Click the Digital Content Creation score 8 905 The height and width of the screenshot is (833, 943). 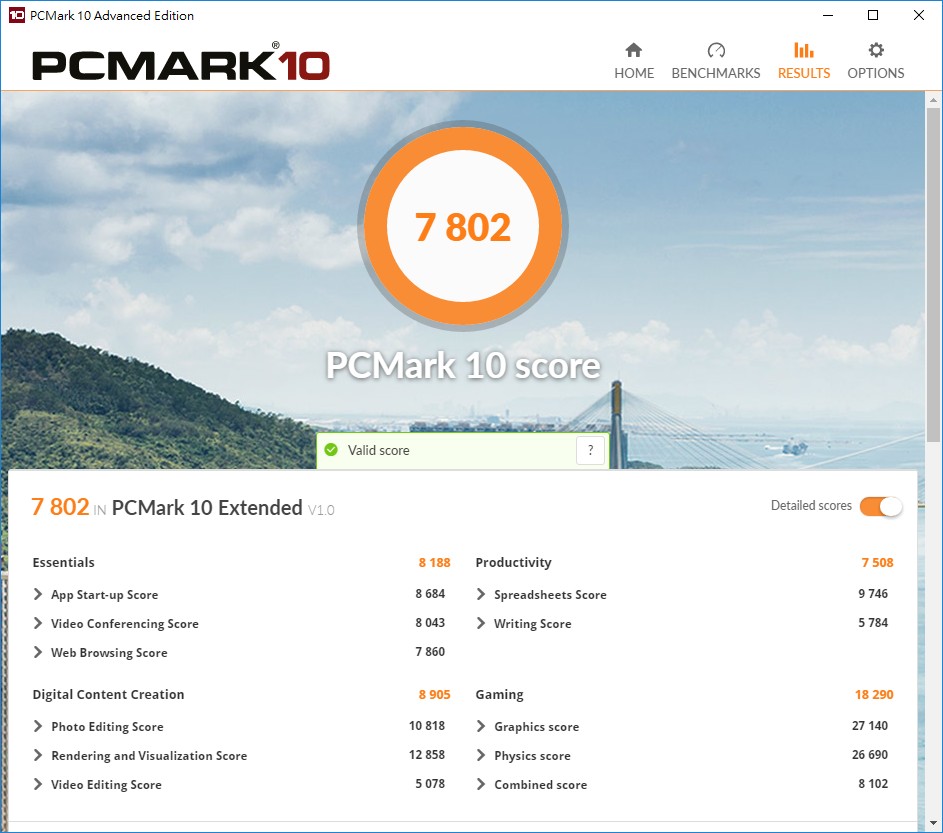pos(434,694)
